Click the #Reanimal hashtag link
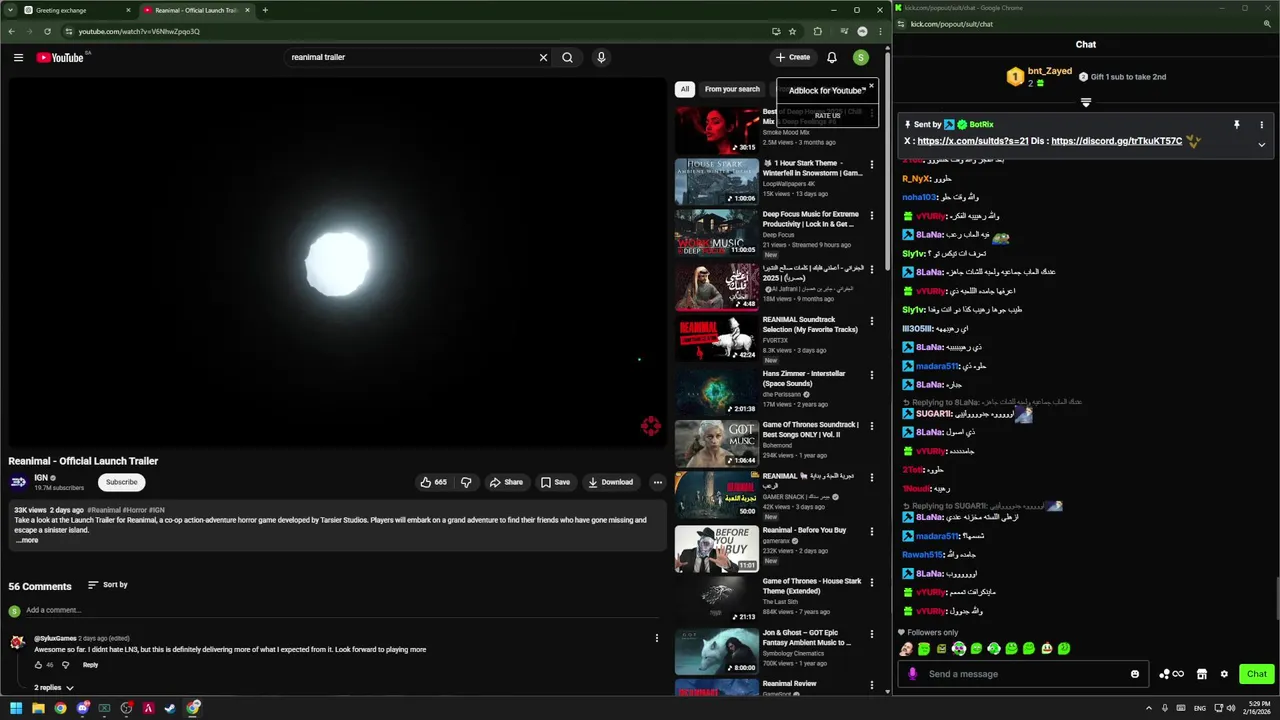The width and height of the screenshot is (1280, 720). point(104,510)
